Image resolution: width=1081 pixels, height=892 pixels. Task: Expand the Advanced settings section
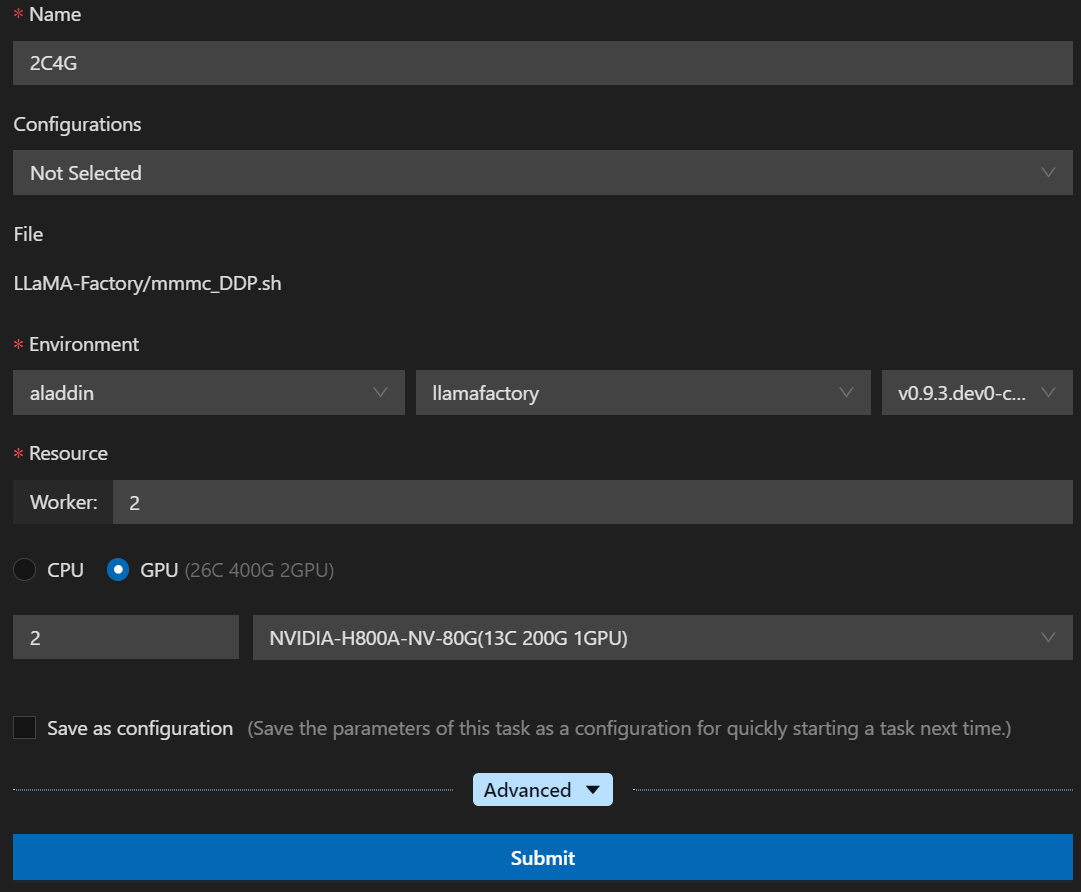pyautogui.click(x=528, y=790)
